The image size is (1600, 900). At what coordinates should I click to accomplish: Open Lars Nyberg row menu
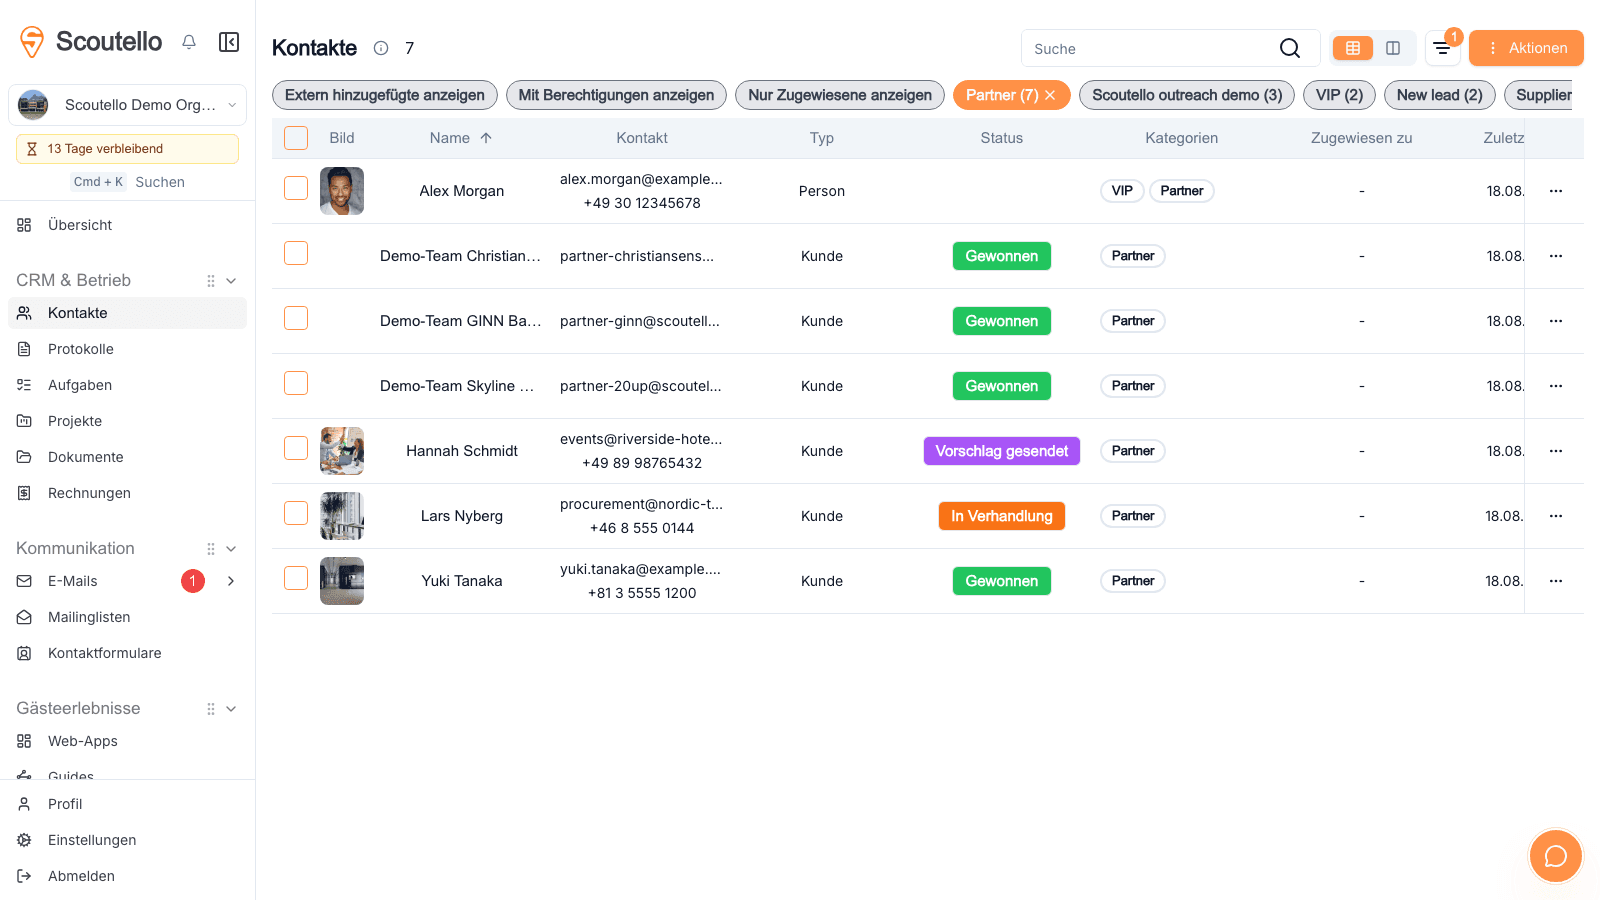(1556, 516)
